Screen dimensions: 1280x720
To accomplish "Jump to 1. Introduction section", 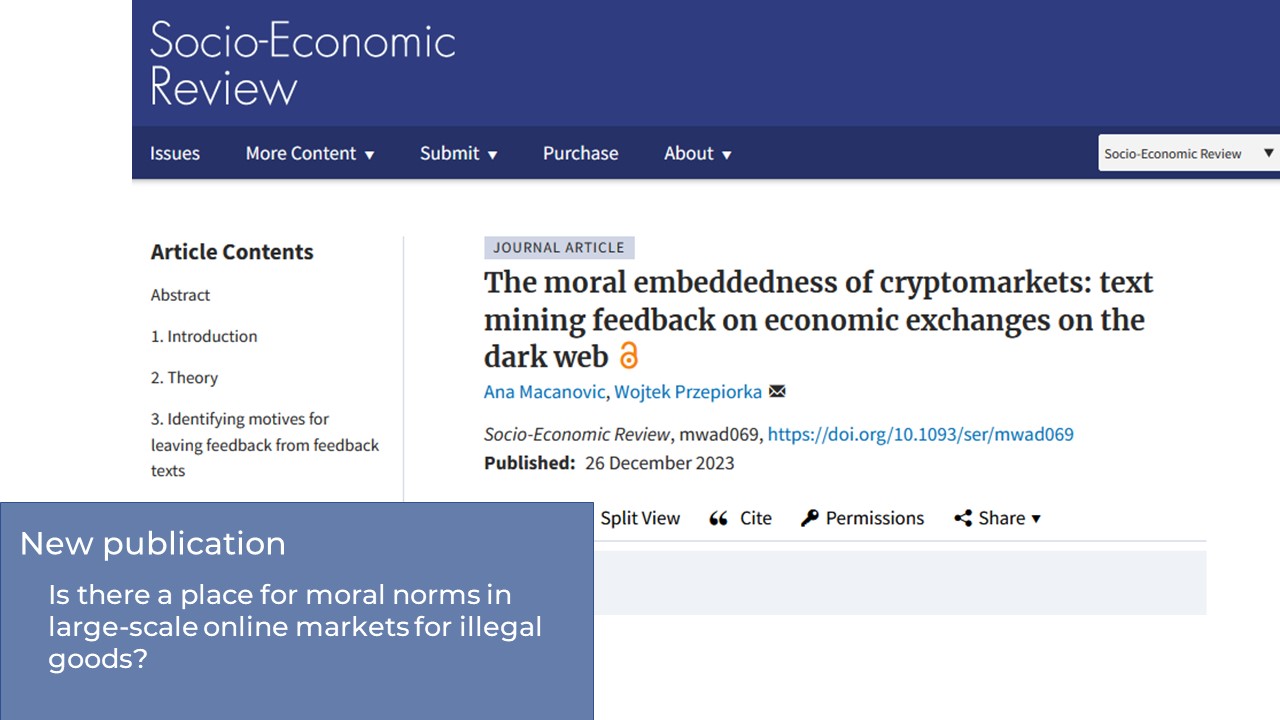I will (x=204, y=336).
